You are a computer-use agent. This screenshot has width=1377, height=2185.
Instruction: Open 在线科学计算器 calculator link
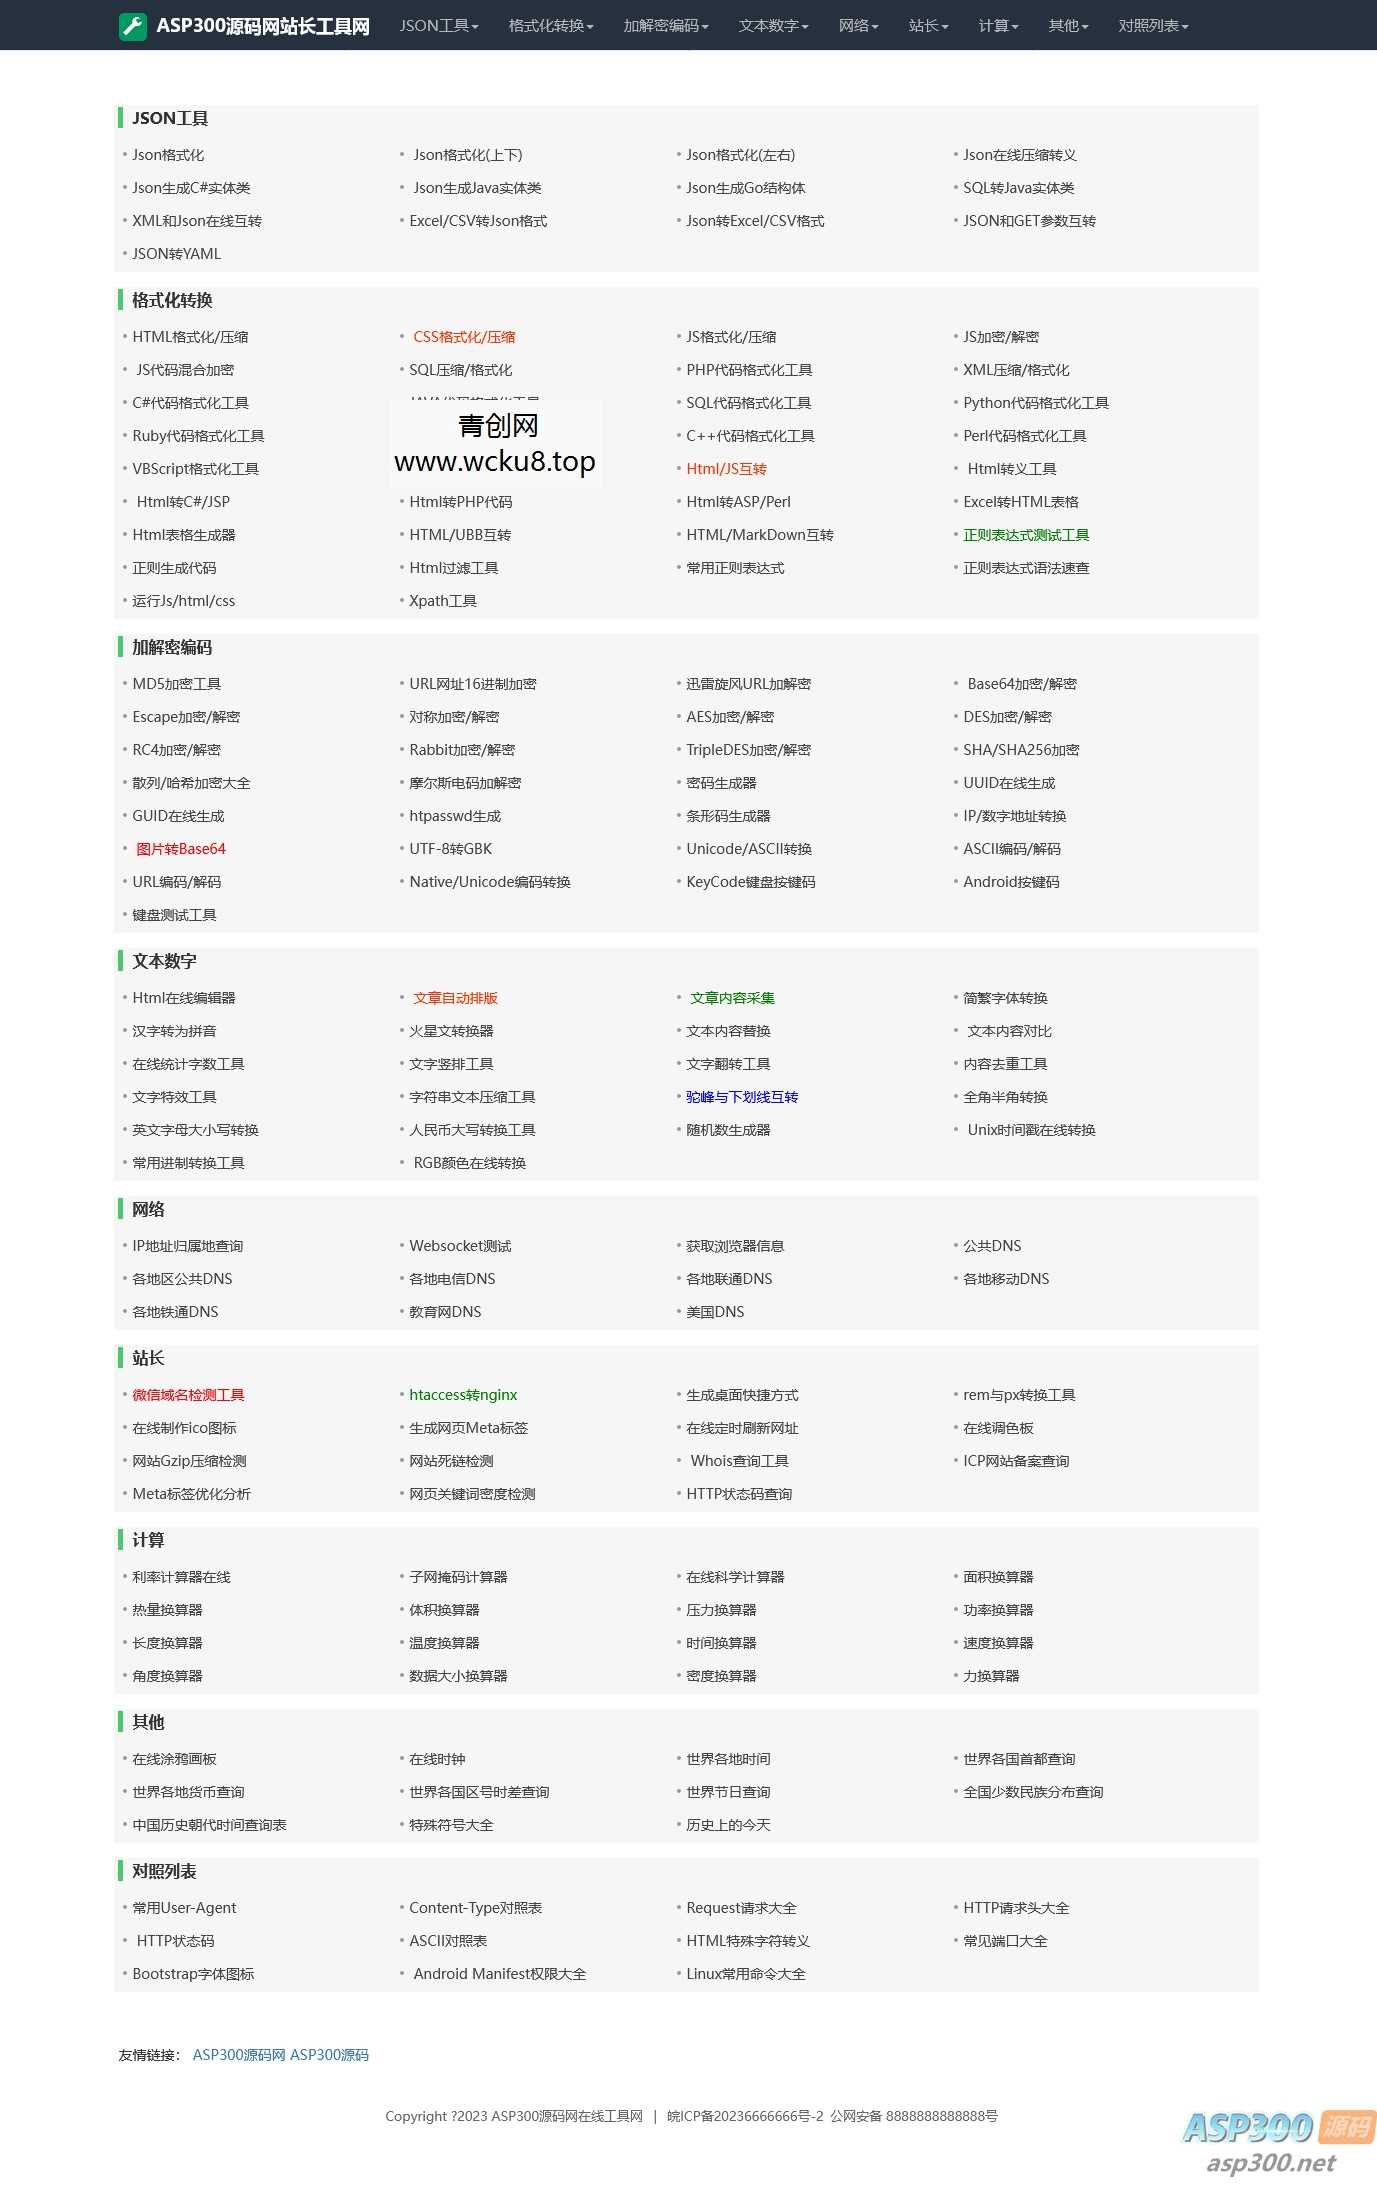tap(735, 1577)
